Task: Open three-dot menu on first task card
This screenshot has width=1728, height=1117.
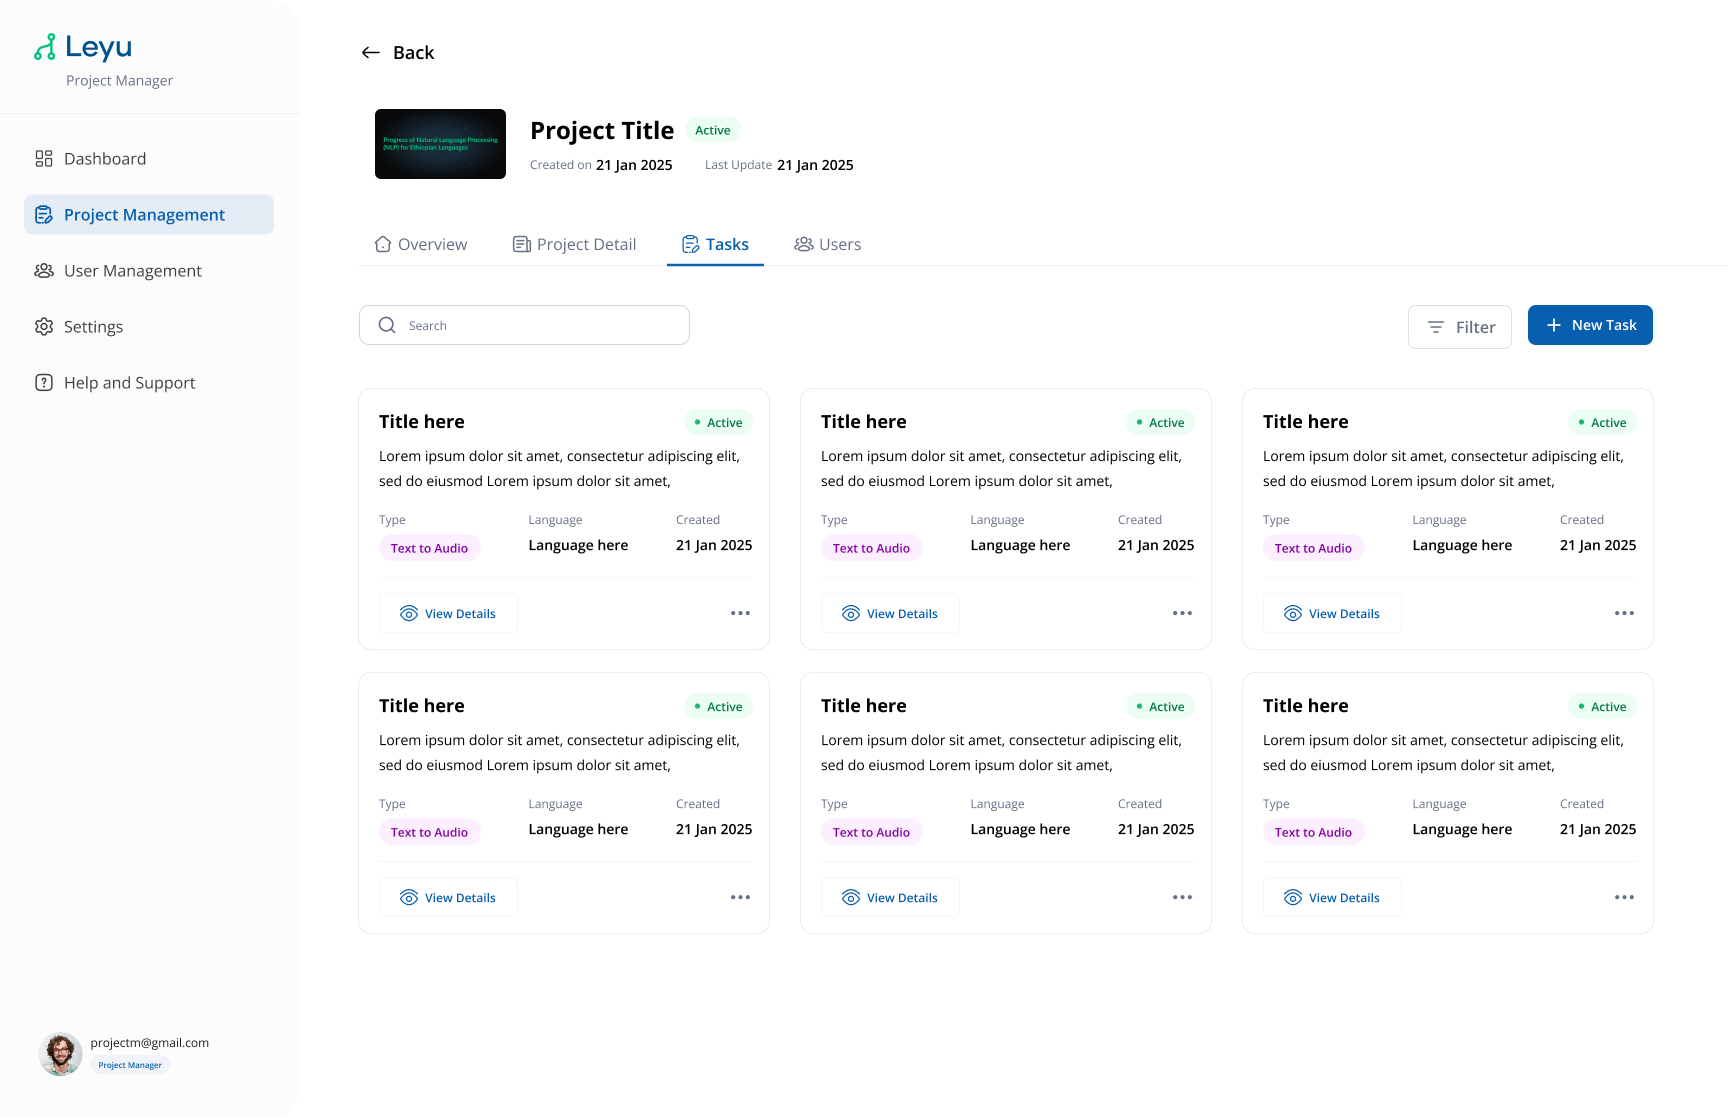Action: pyautogui.click(x=740, y=613)
